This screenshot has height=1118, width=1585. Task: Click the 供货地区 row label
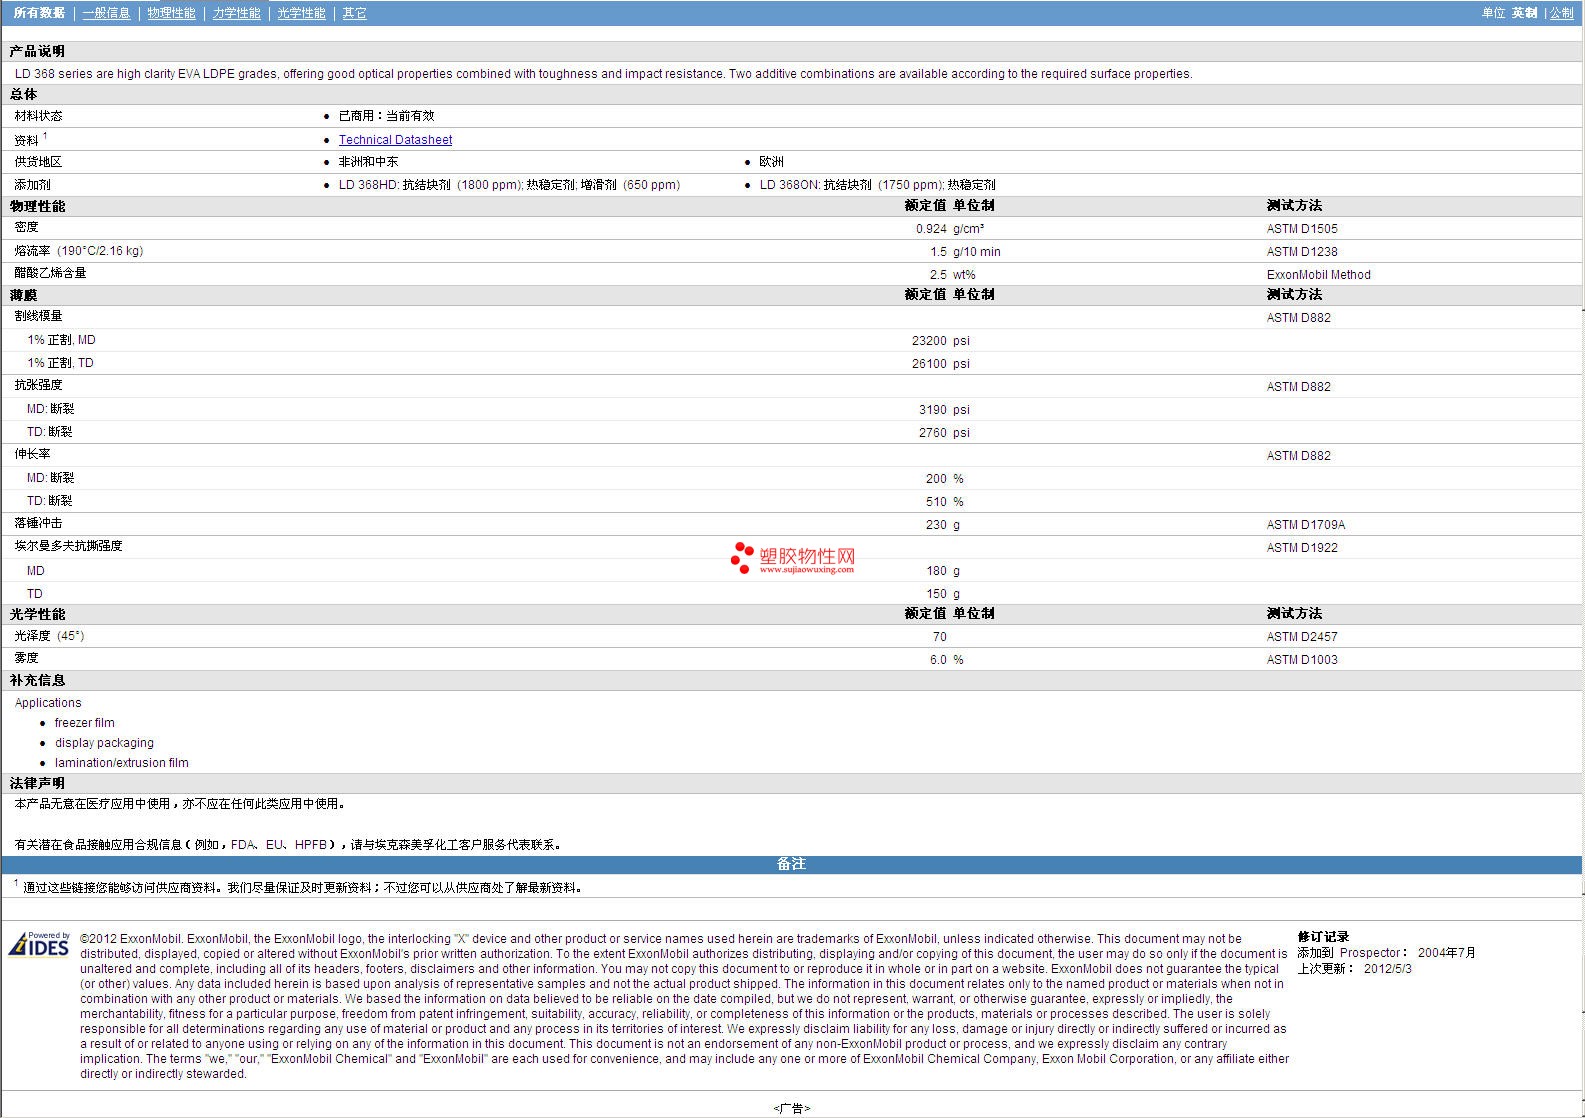coord(38,162)
